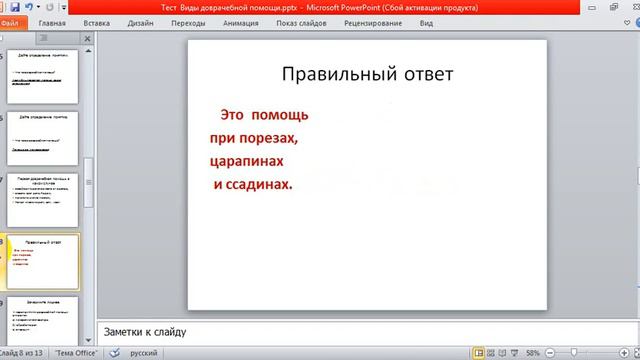The width and height of the screenshot is (640, 360).
Task: Switch to Normal view icon
Action: pos(478,353)
